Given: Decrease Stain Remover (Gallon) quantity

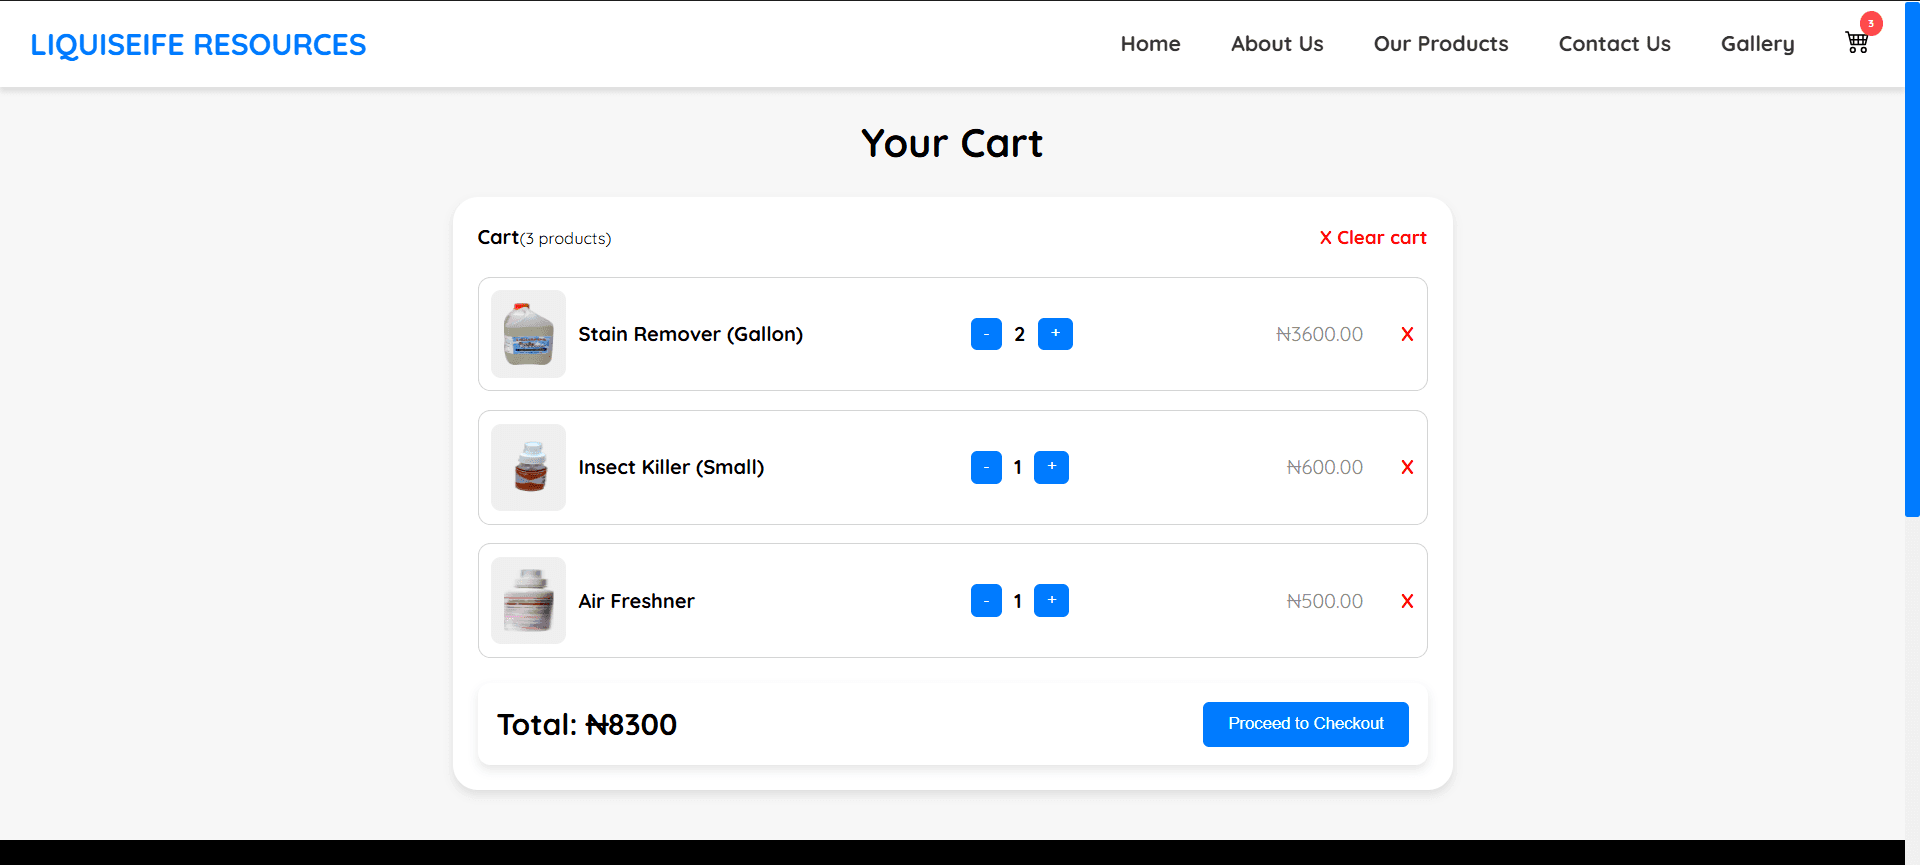Looking at the screenshot, I should 986,334.
